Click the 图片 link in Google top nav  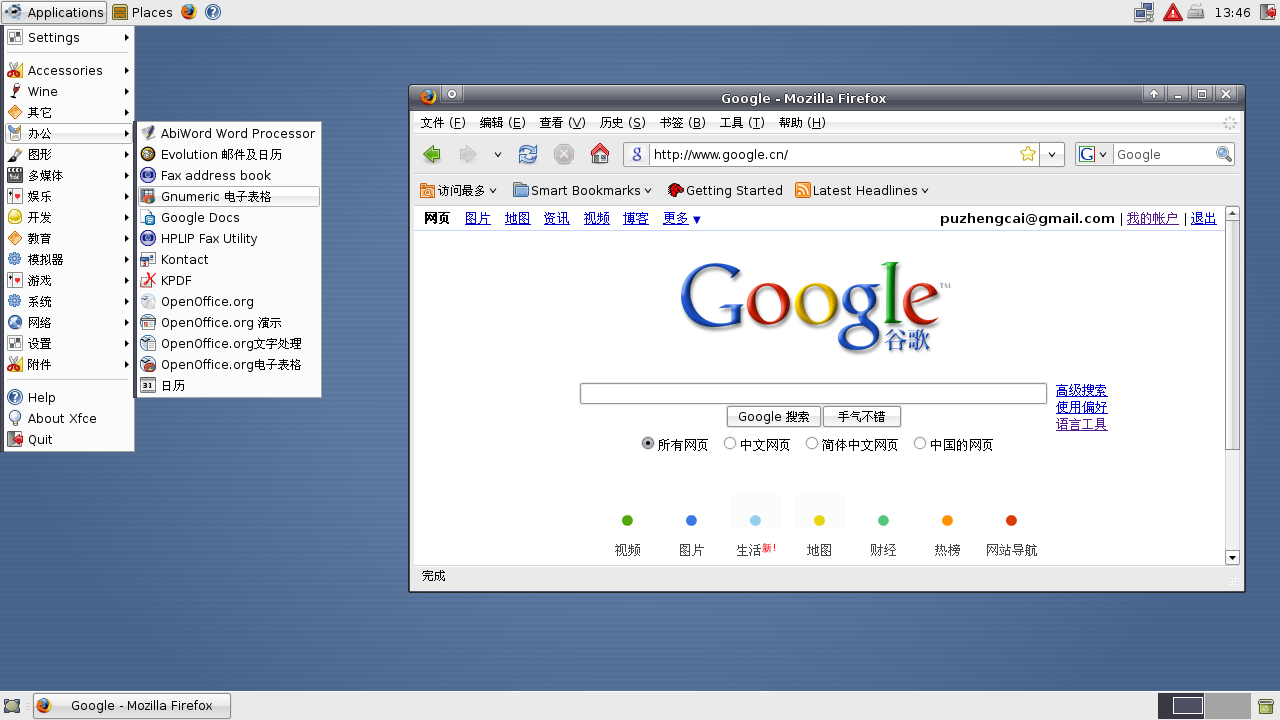click(x=478, y=218)
